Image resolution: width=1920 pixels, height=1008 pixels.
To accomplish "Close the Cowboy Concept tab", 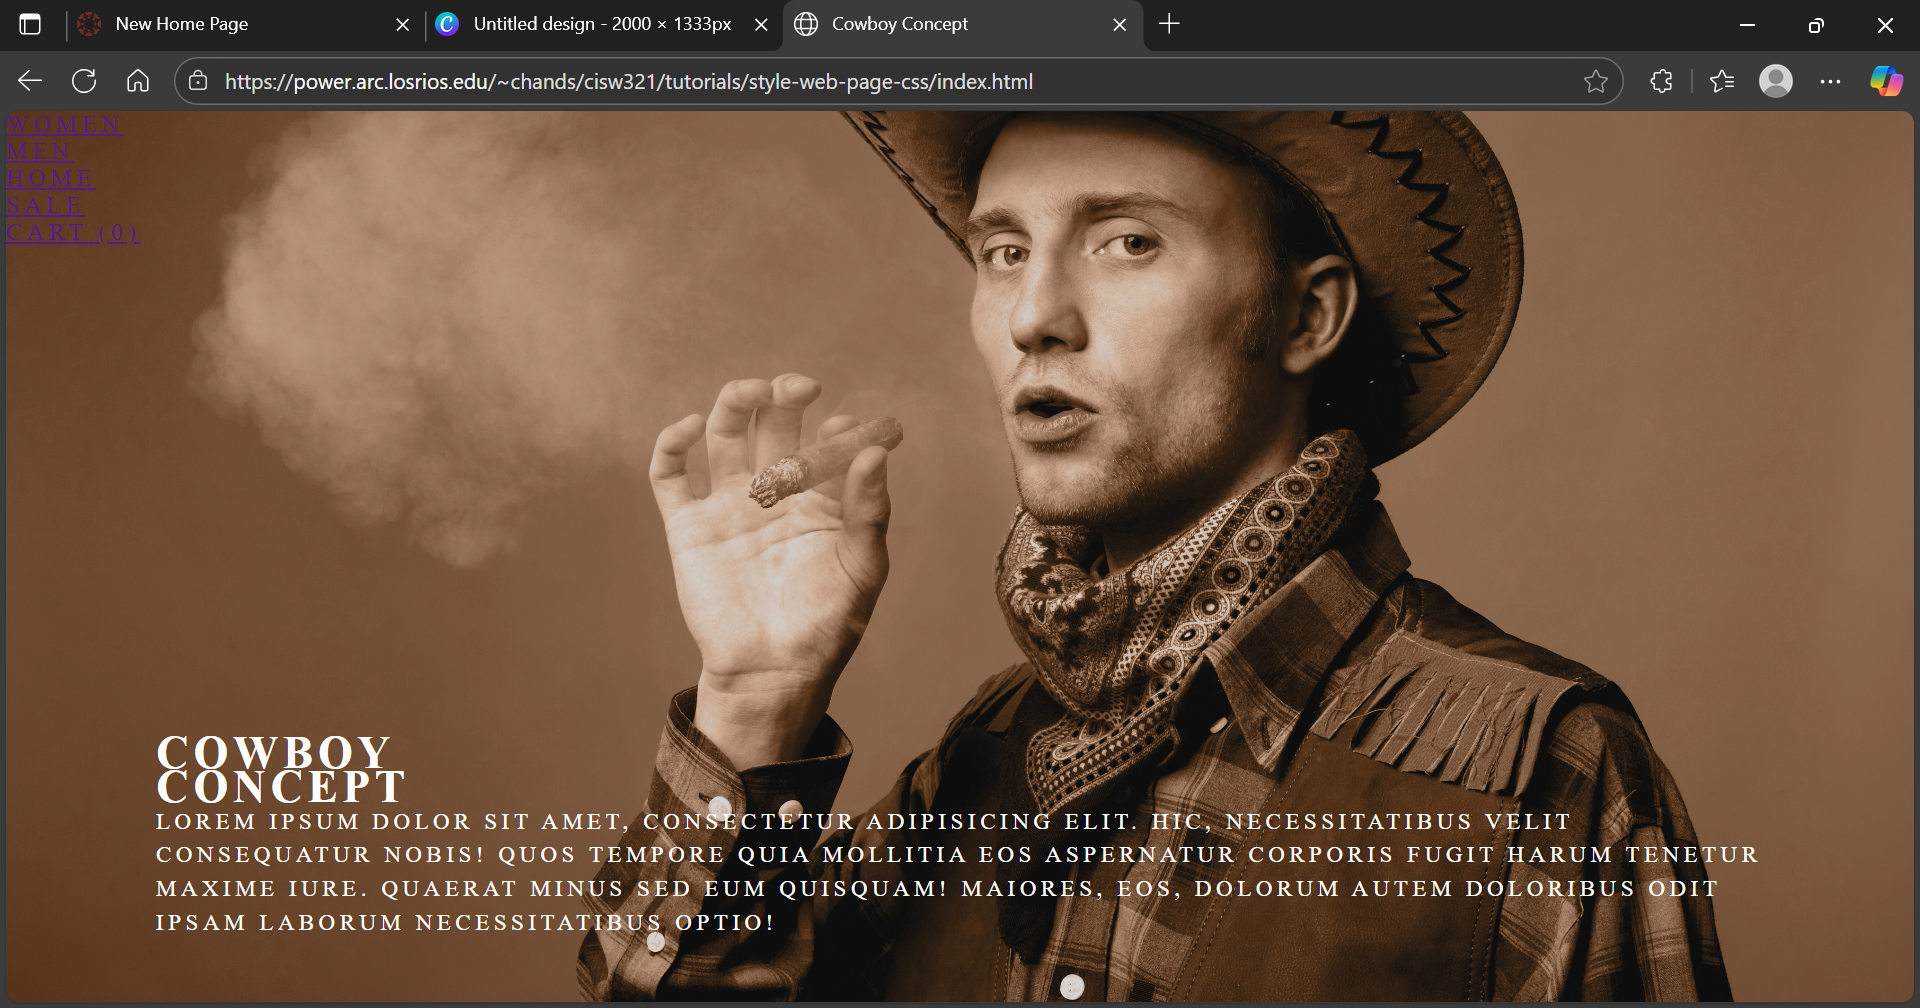I will [x=1120, y=24].
